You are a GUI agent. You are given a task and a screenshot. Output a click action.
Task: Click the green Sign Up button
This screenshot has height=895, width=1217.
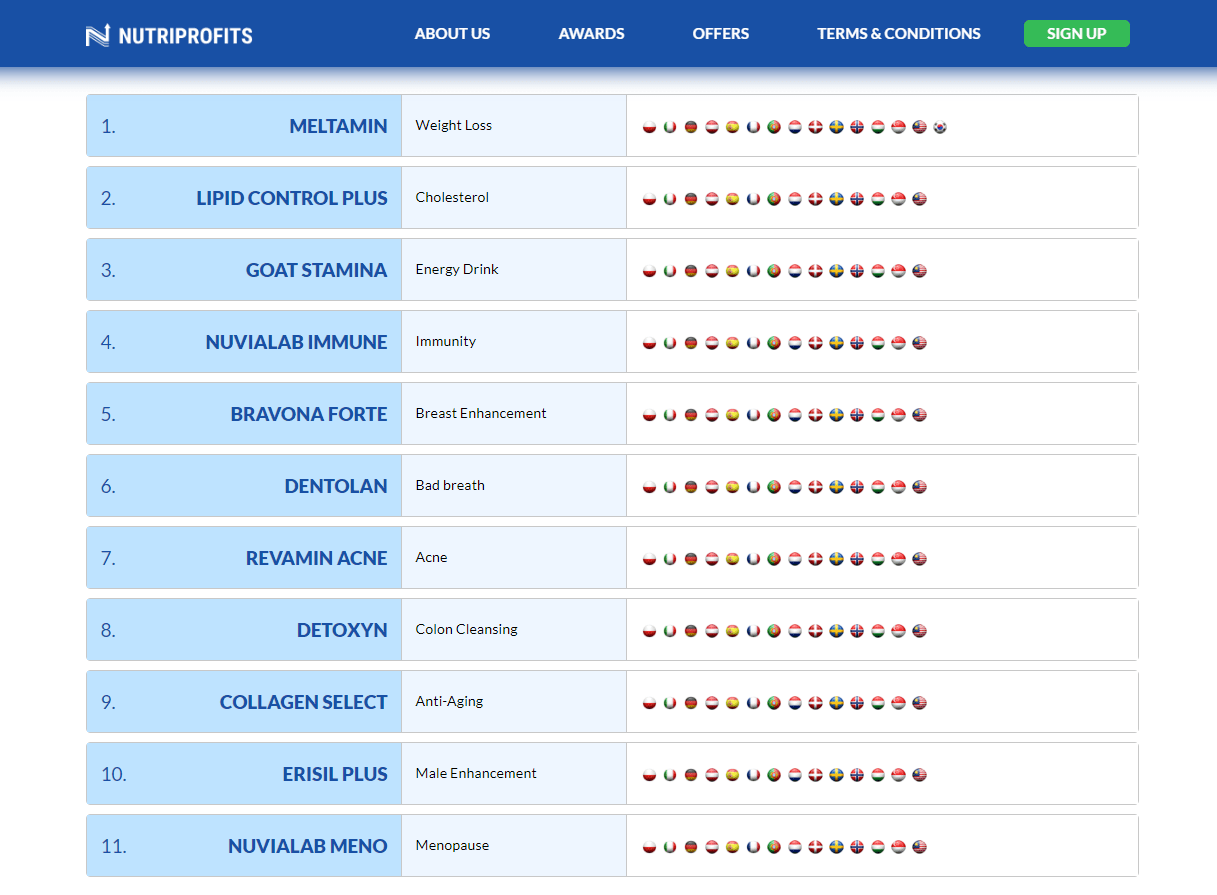1076,33
